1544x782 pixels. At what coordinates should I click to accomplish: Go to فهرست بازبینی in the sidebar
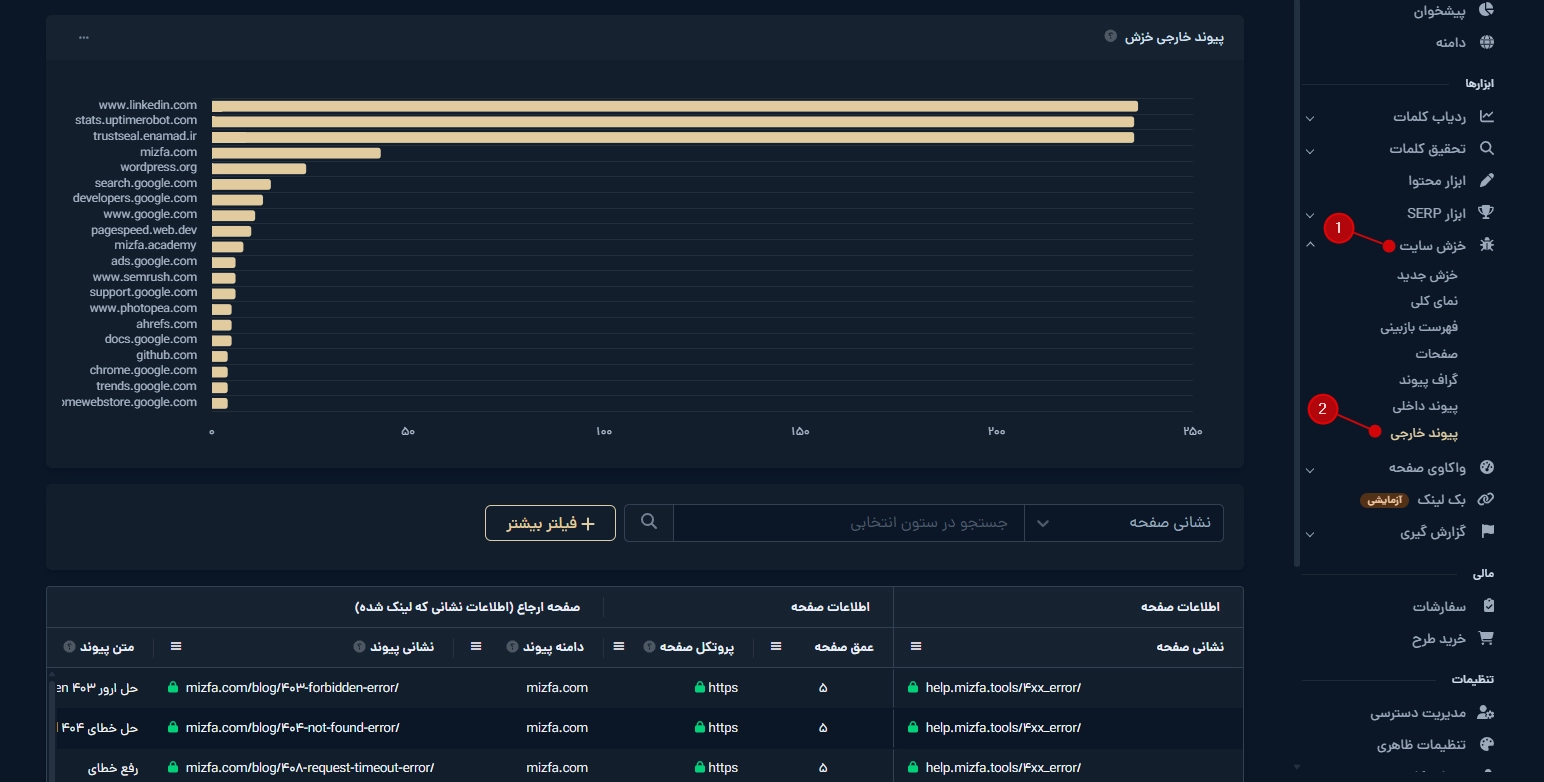point(1419,327)
